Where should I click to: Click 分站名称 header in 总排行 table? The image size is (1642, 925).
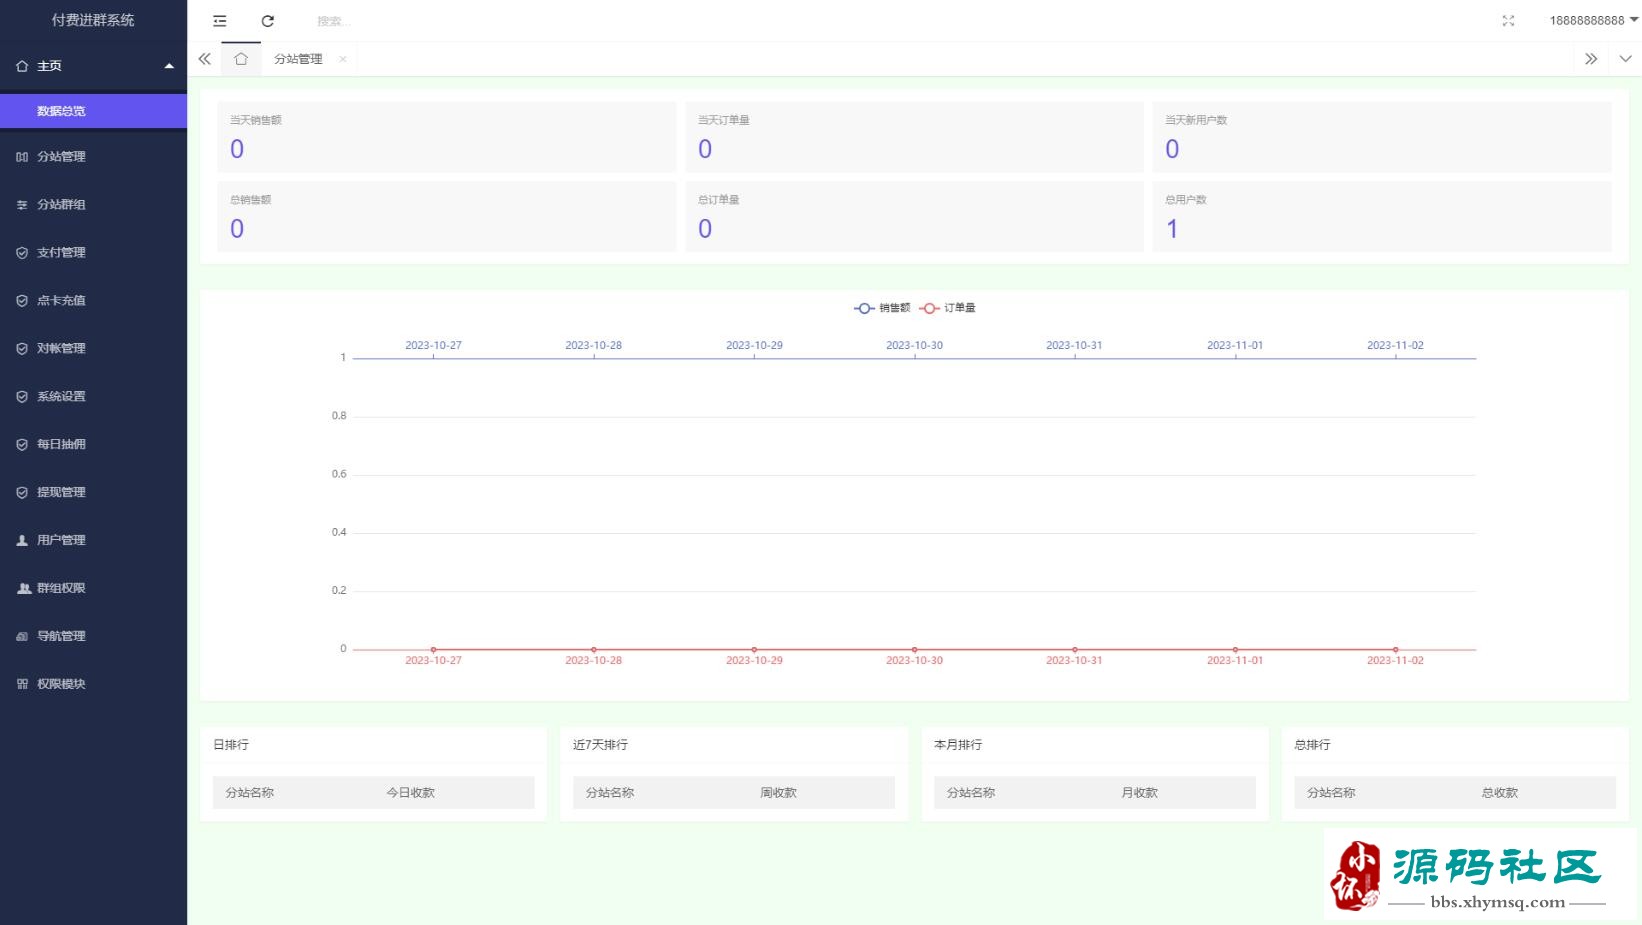coord(1331,793)
